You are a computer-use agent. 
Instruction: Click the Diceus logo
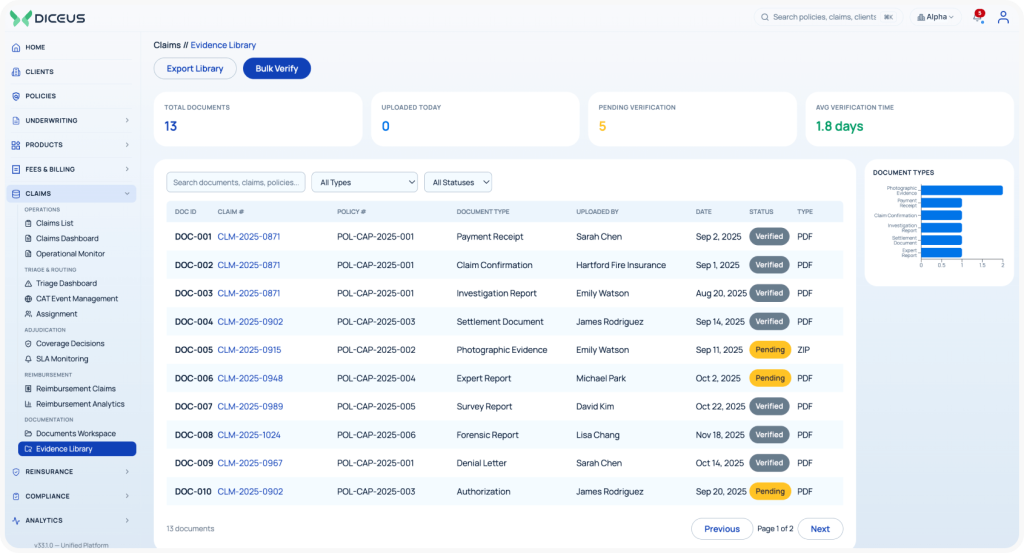pyautogui.click(x=48, y=18)
